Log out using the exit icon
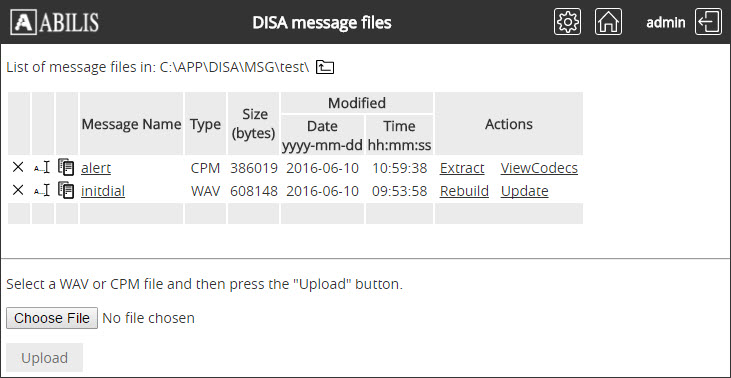731x378 pixels. coord(708,22)
